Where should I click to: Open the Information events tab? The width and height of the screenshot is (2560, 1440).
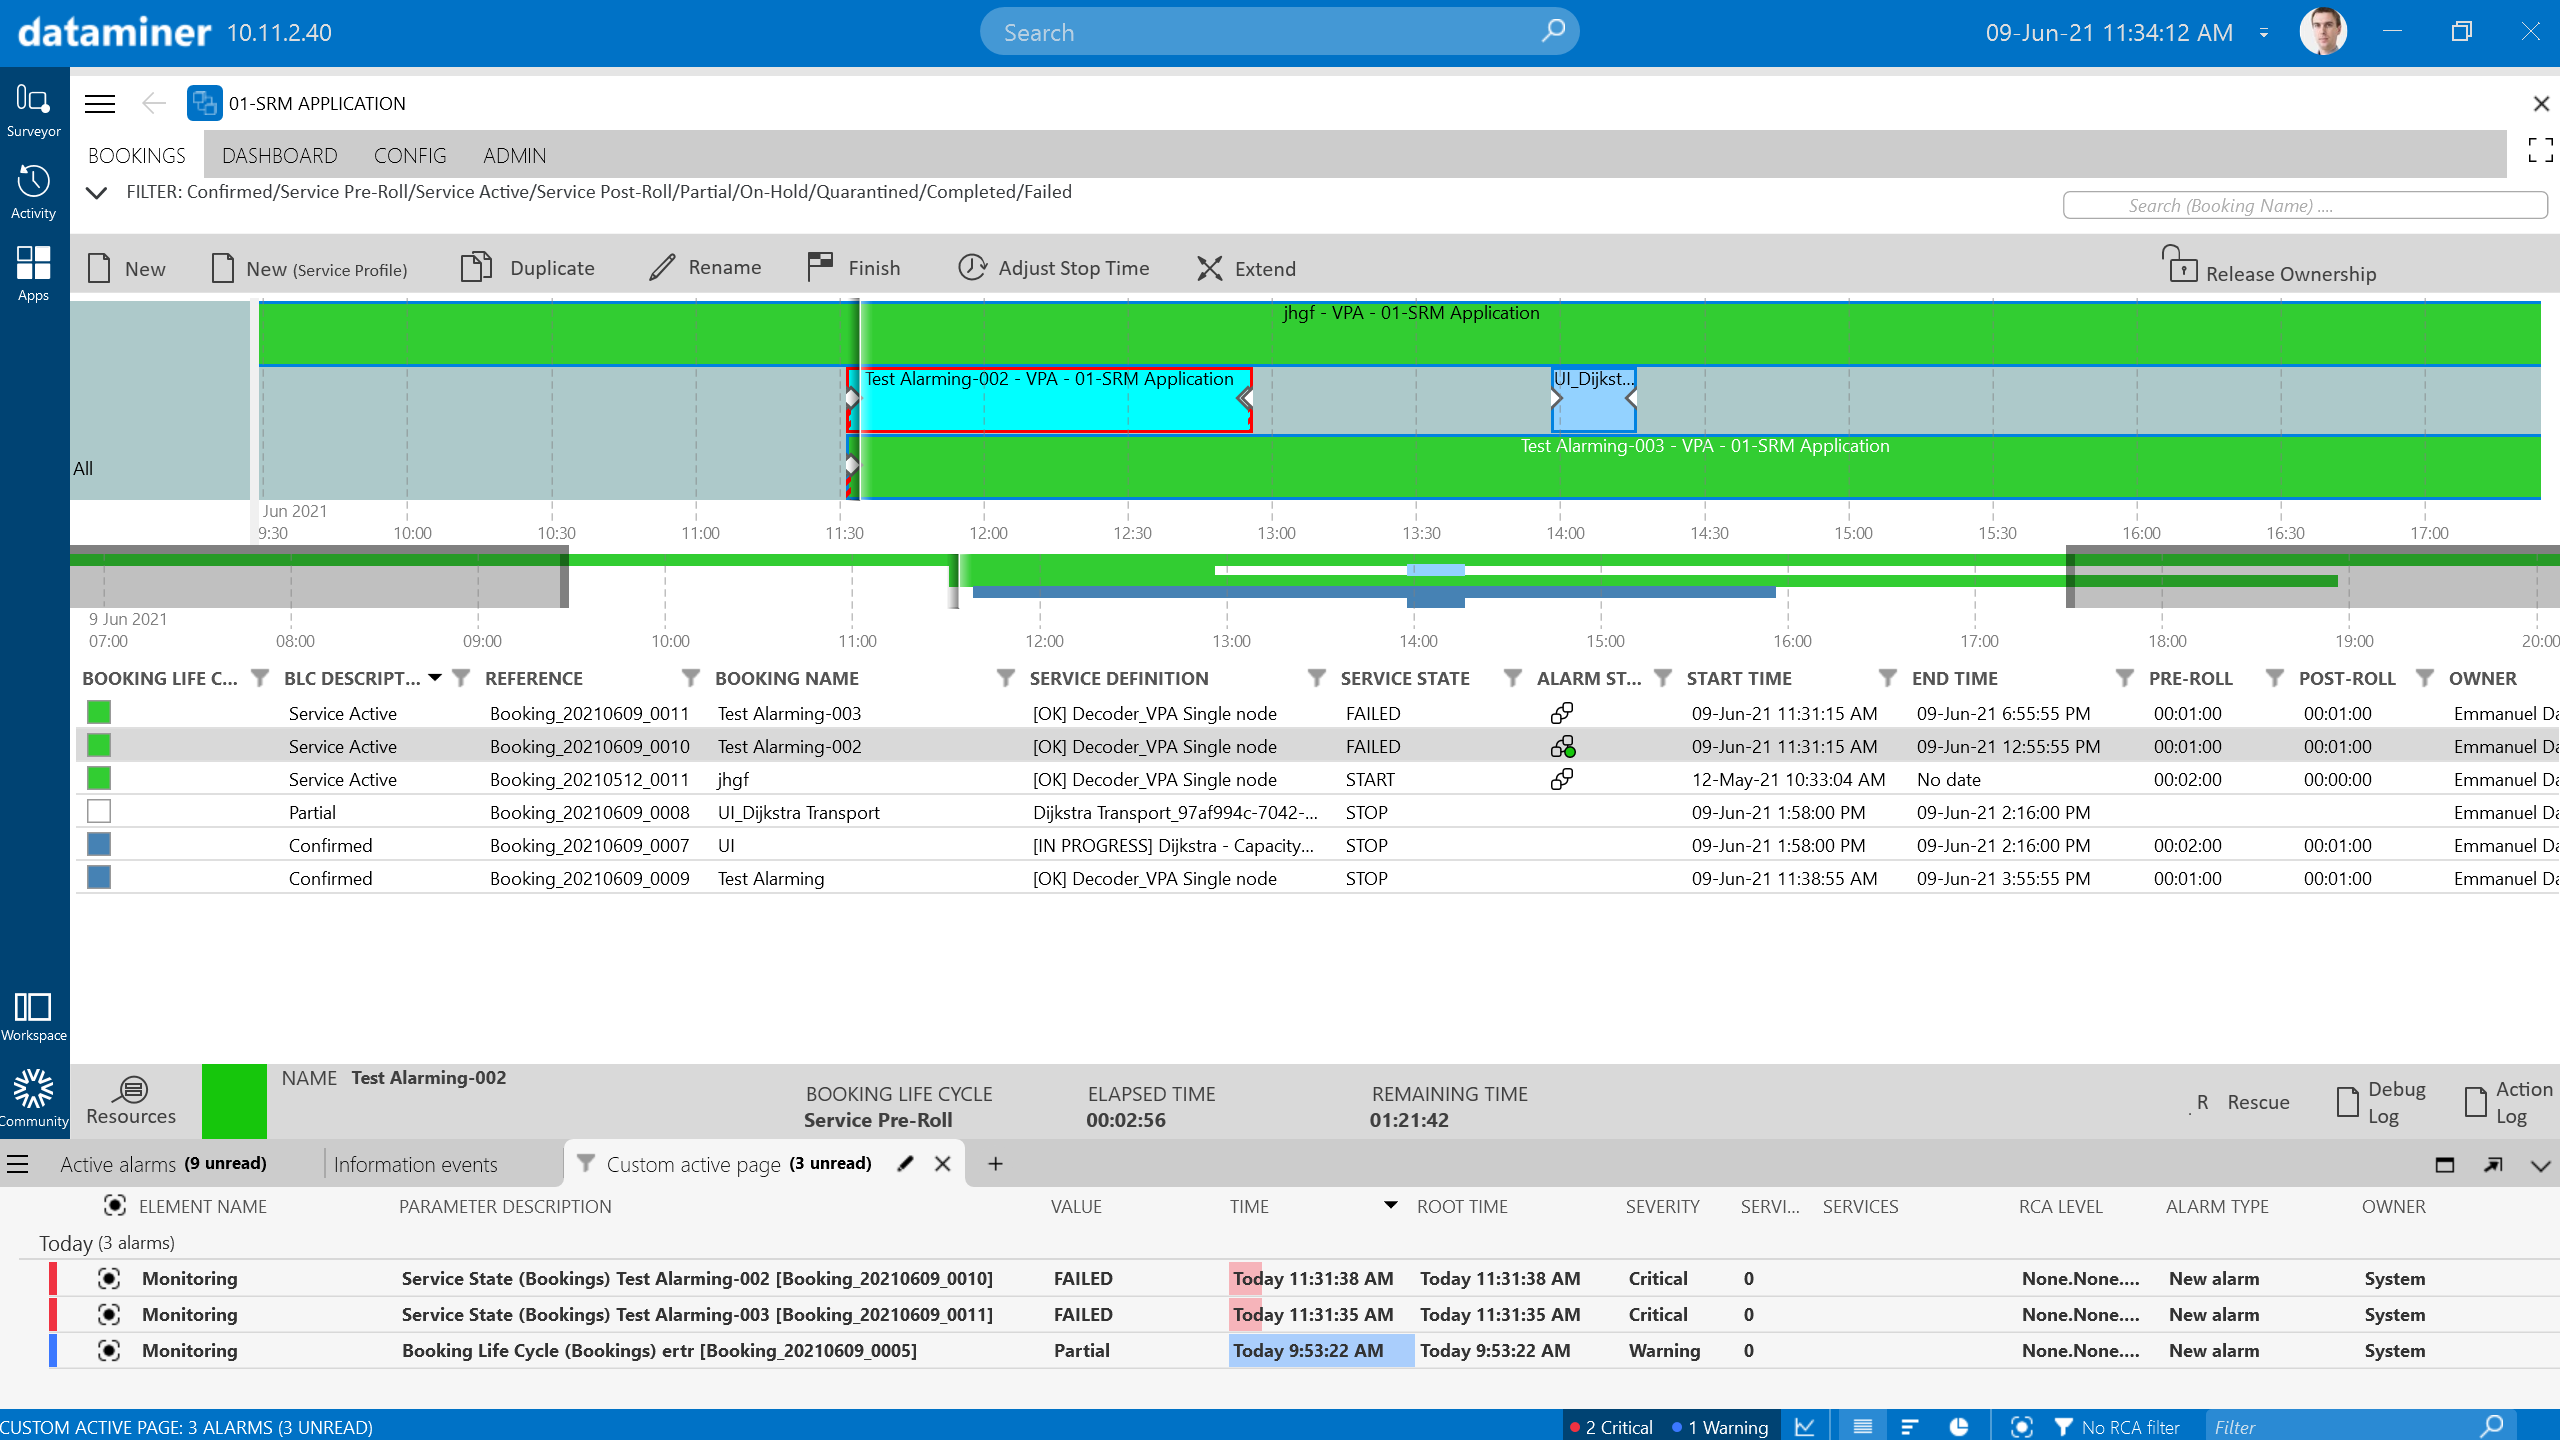point(415,1164)
